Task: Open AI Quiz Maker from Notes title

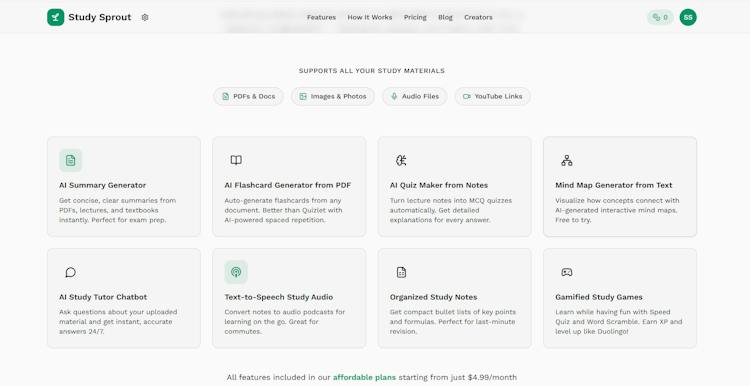Action: click(x=439, y=185)
